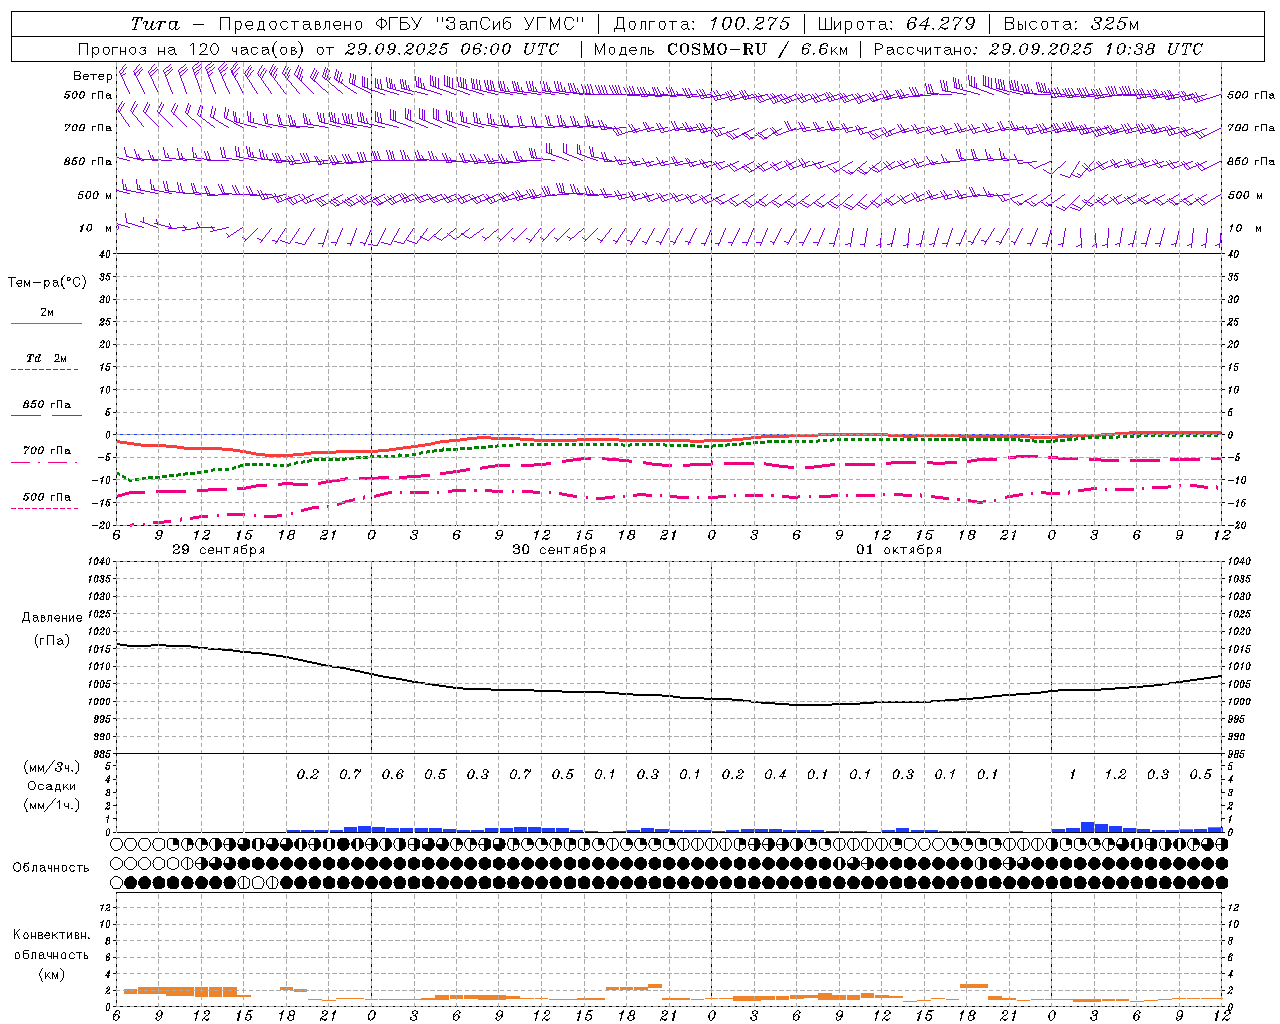Click the "Осадки" precipitation label
The image size is (1280, 1024).
click(x=52, y=786)
